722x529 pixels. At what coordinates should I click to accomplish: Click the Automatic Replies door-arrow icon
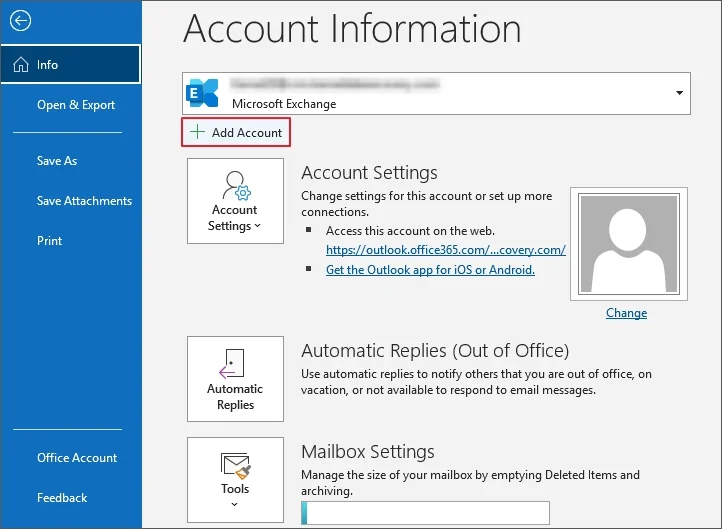click(232, 364)
